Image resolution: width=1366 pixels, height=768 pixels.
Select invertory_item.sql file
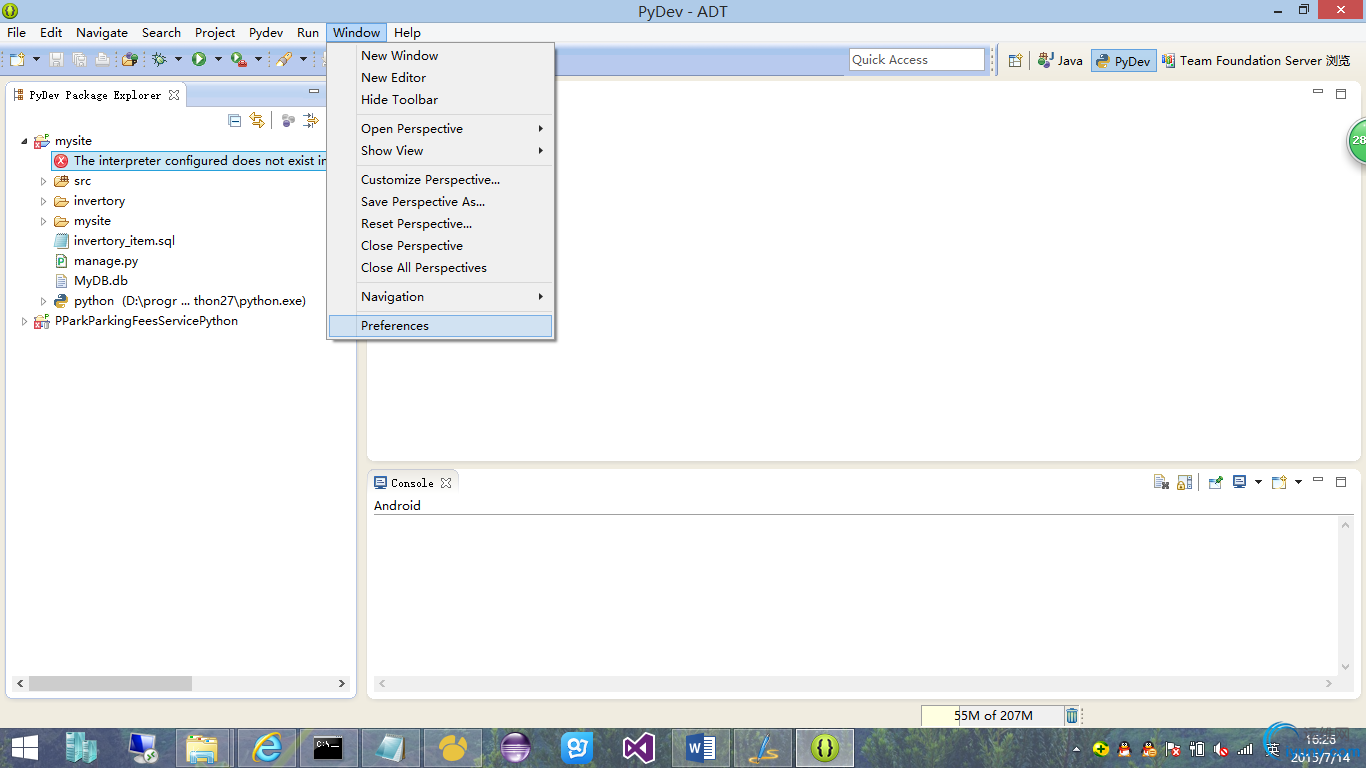tap(124, 241)
